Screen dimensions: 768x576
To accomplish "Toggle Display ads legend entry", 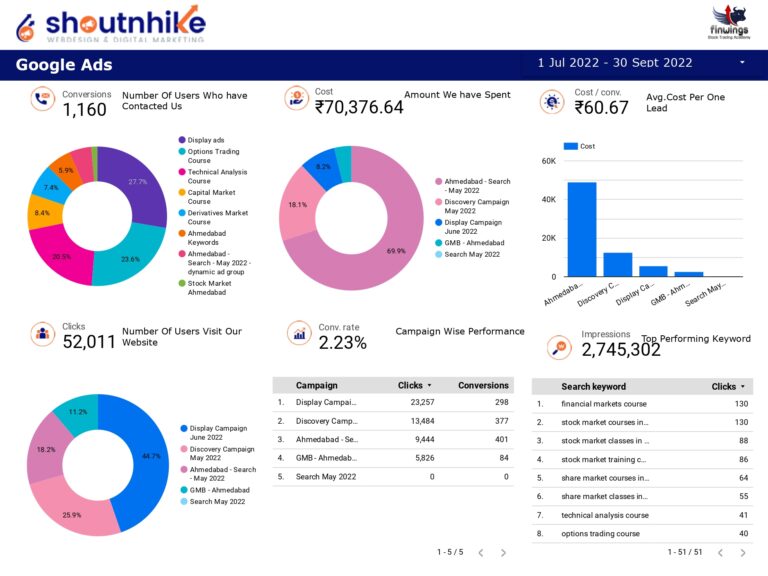I will coord(205,140).
